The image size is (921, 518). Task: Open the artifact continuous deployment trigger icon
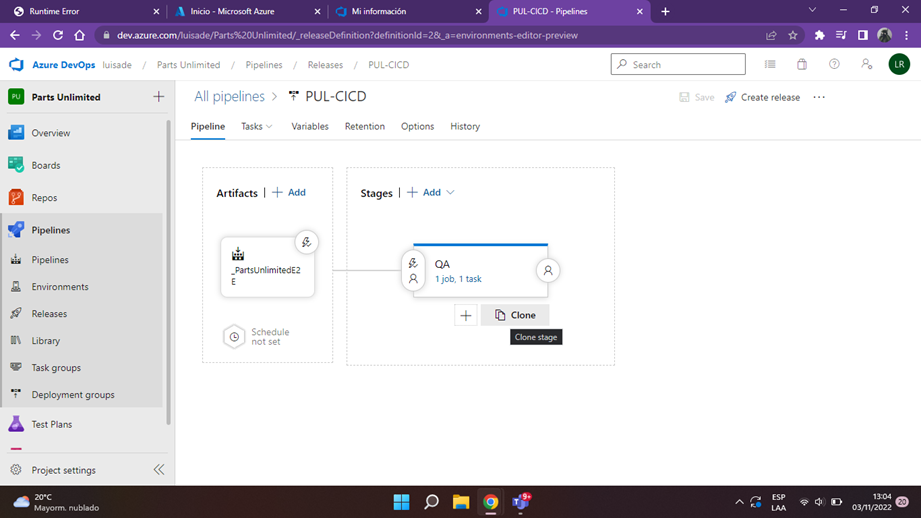(306, 242)
